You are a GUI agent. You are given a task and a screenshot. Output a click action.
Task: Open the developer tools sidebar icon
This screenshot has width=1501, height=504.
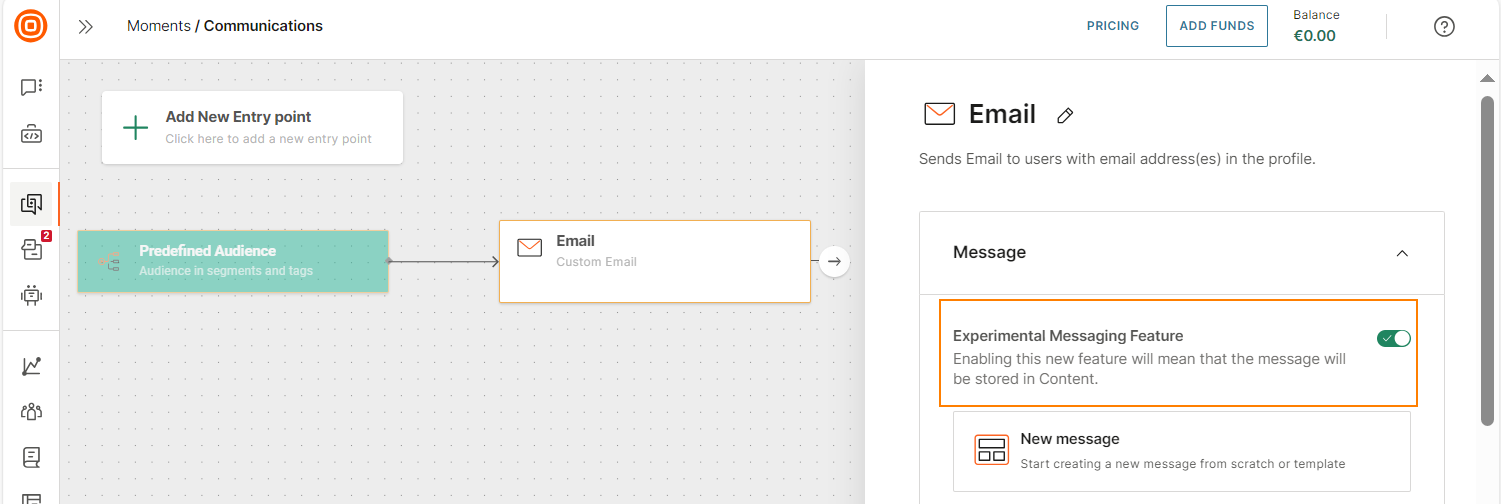(31, 134)
